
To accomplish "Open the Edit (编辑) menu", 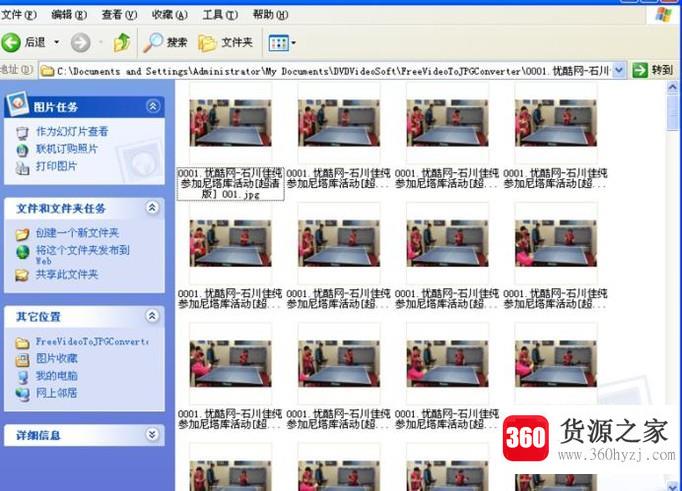I will [69, 15].
